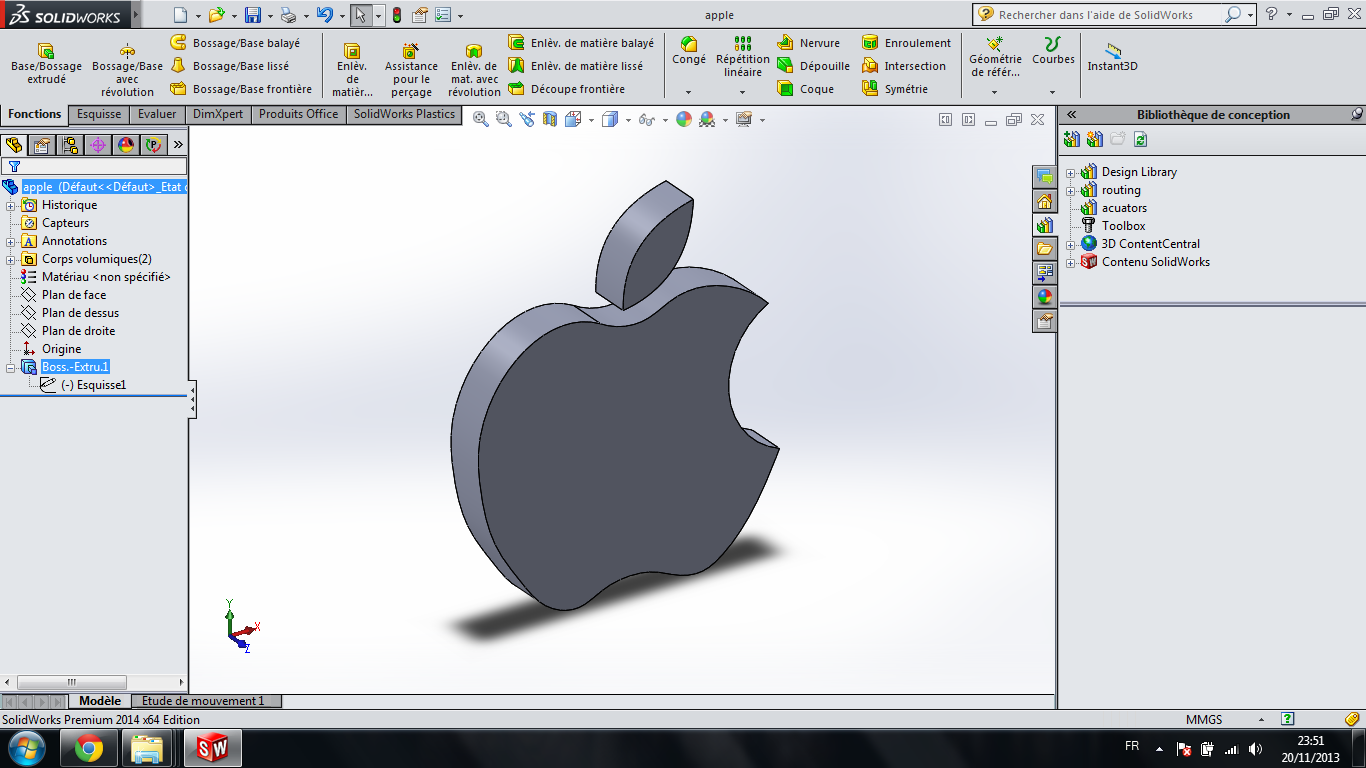Open dropdown arrow next to Undo icon

[x=341, y=16]
